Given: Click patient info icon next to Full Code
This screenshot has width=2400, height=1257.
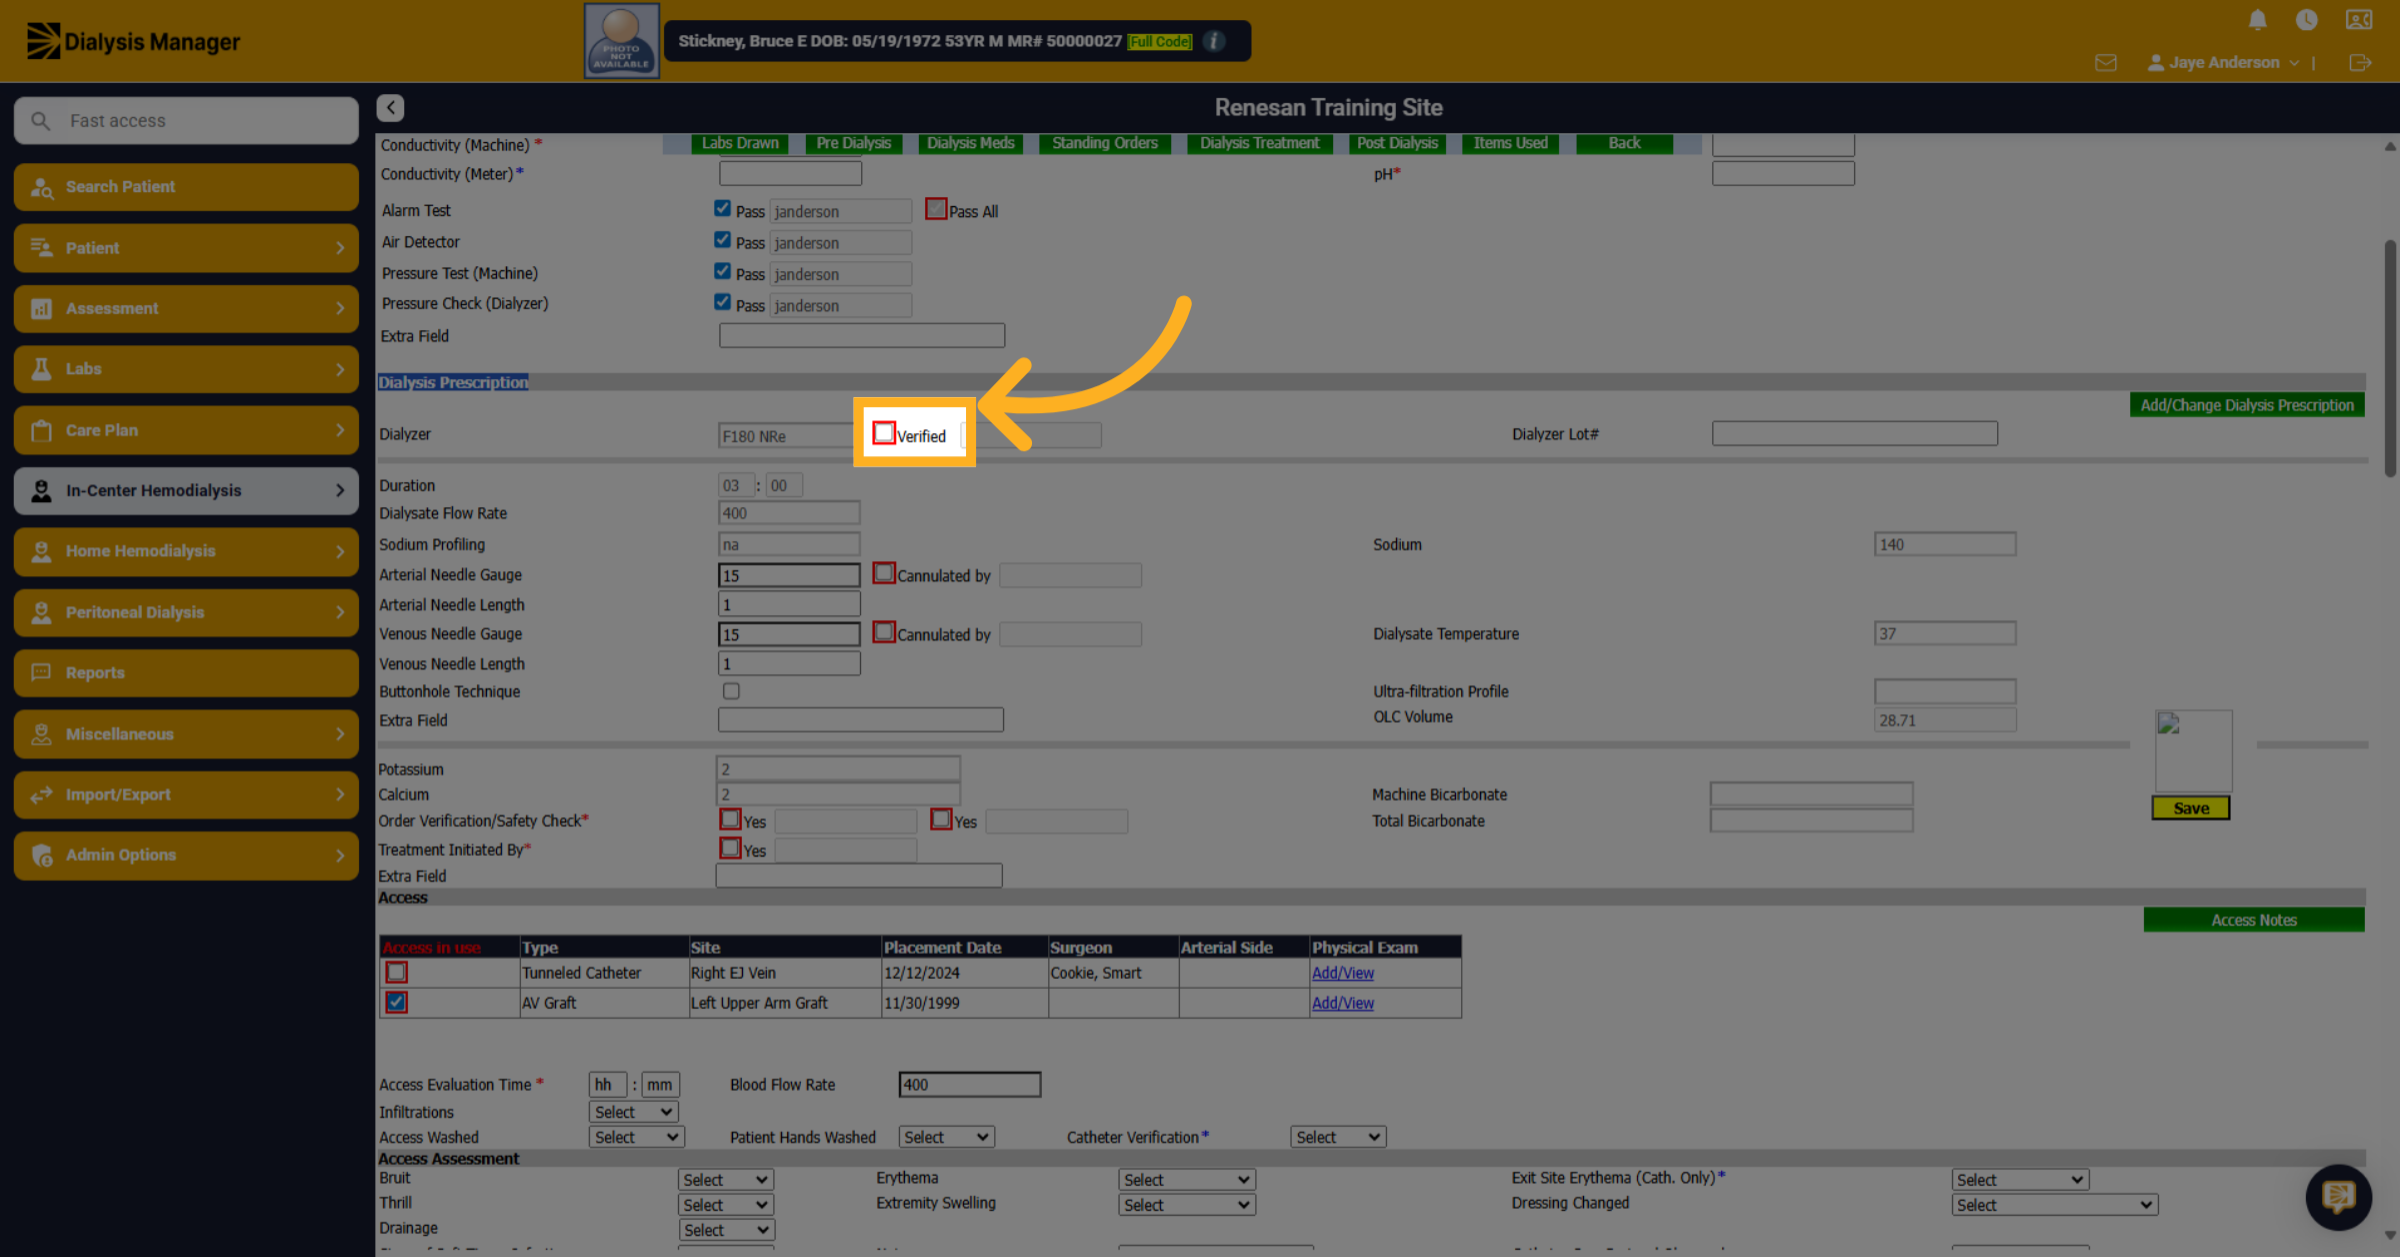Looking at the screenshot, I should coord(1214,41).
